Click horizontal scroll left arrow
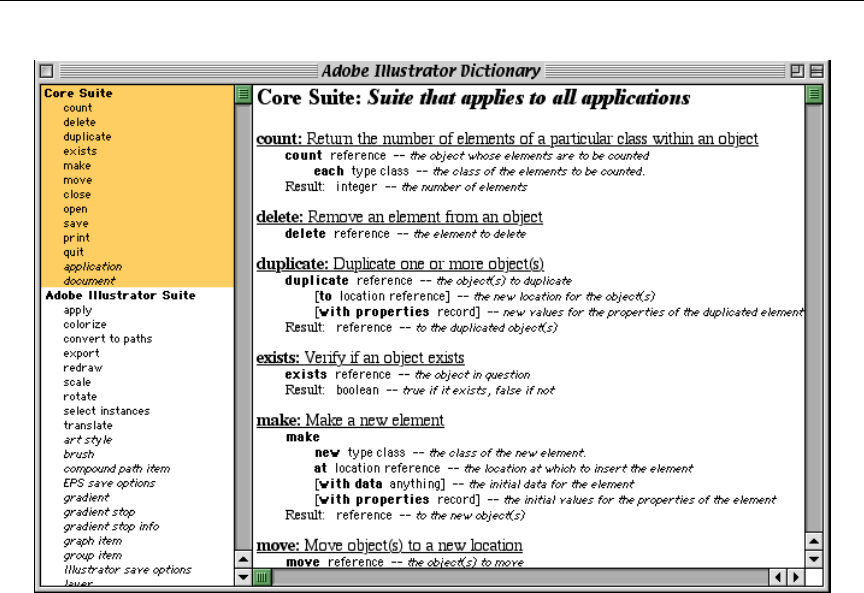 (x=777, y=577)
